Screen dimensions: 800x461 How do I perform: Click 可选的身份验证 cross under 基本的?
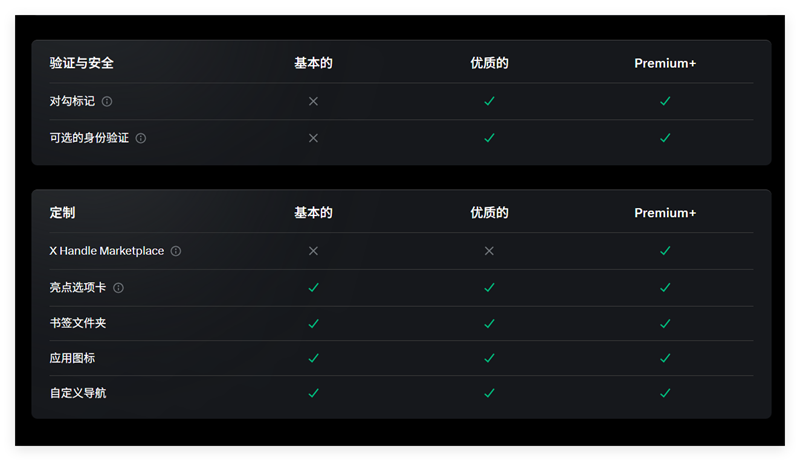pos(313,138)
